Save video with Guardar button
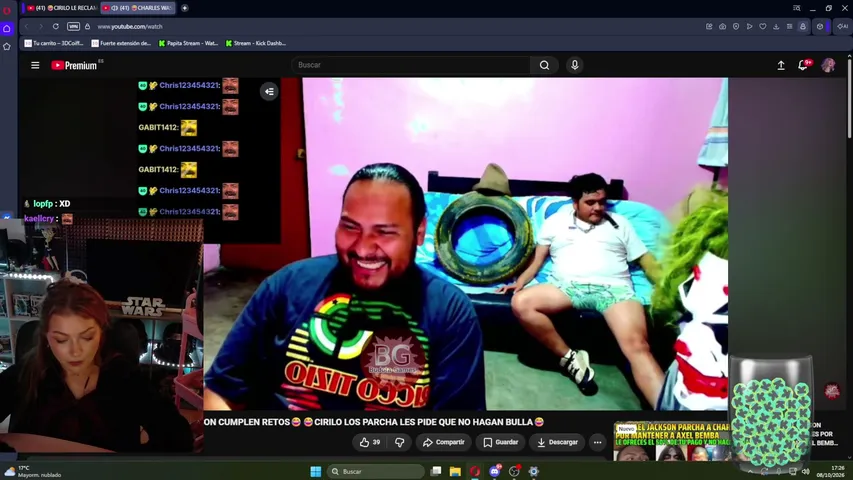Screen dimensions: 853x480 click(500, 442)
